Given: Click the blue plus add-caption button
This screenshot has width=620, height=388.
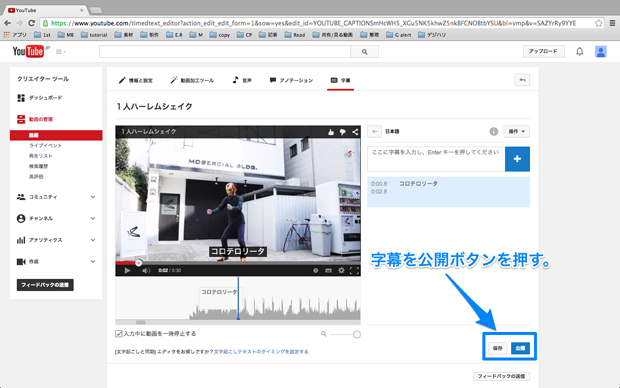Looking at the screenshot, I should coord(517,159).
